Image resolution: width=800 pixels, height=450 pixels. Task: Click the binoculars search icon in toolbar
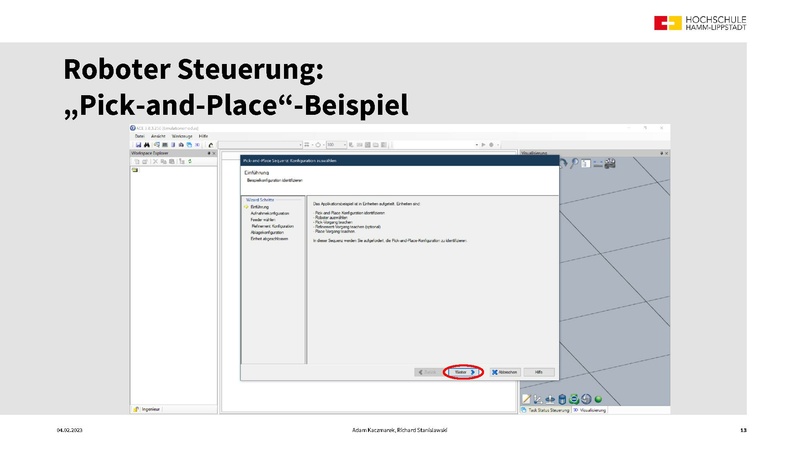[x=146, y=144]
